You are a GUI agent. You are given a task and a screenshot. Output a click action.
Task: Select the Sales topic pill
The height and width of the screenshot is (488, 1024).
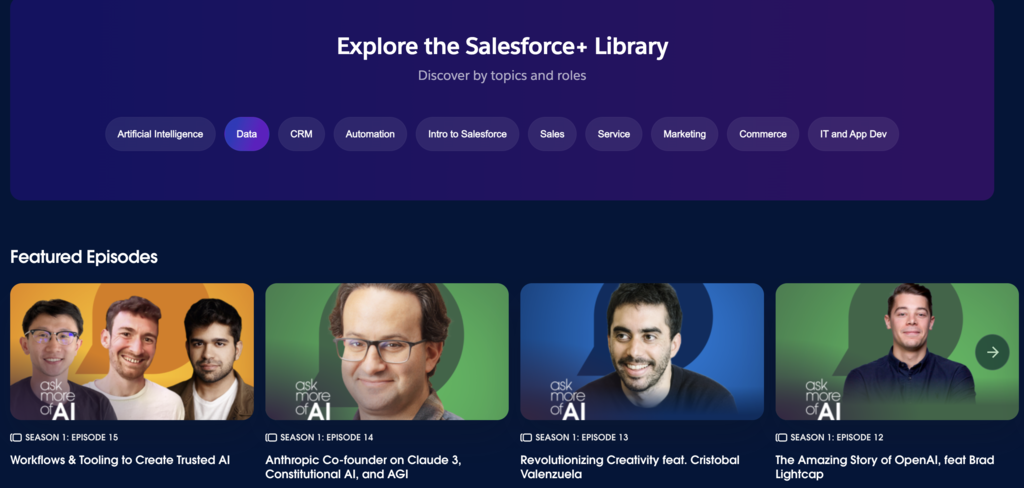click(x=552, y=134)
